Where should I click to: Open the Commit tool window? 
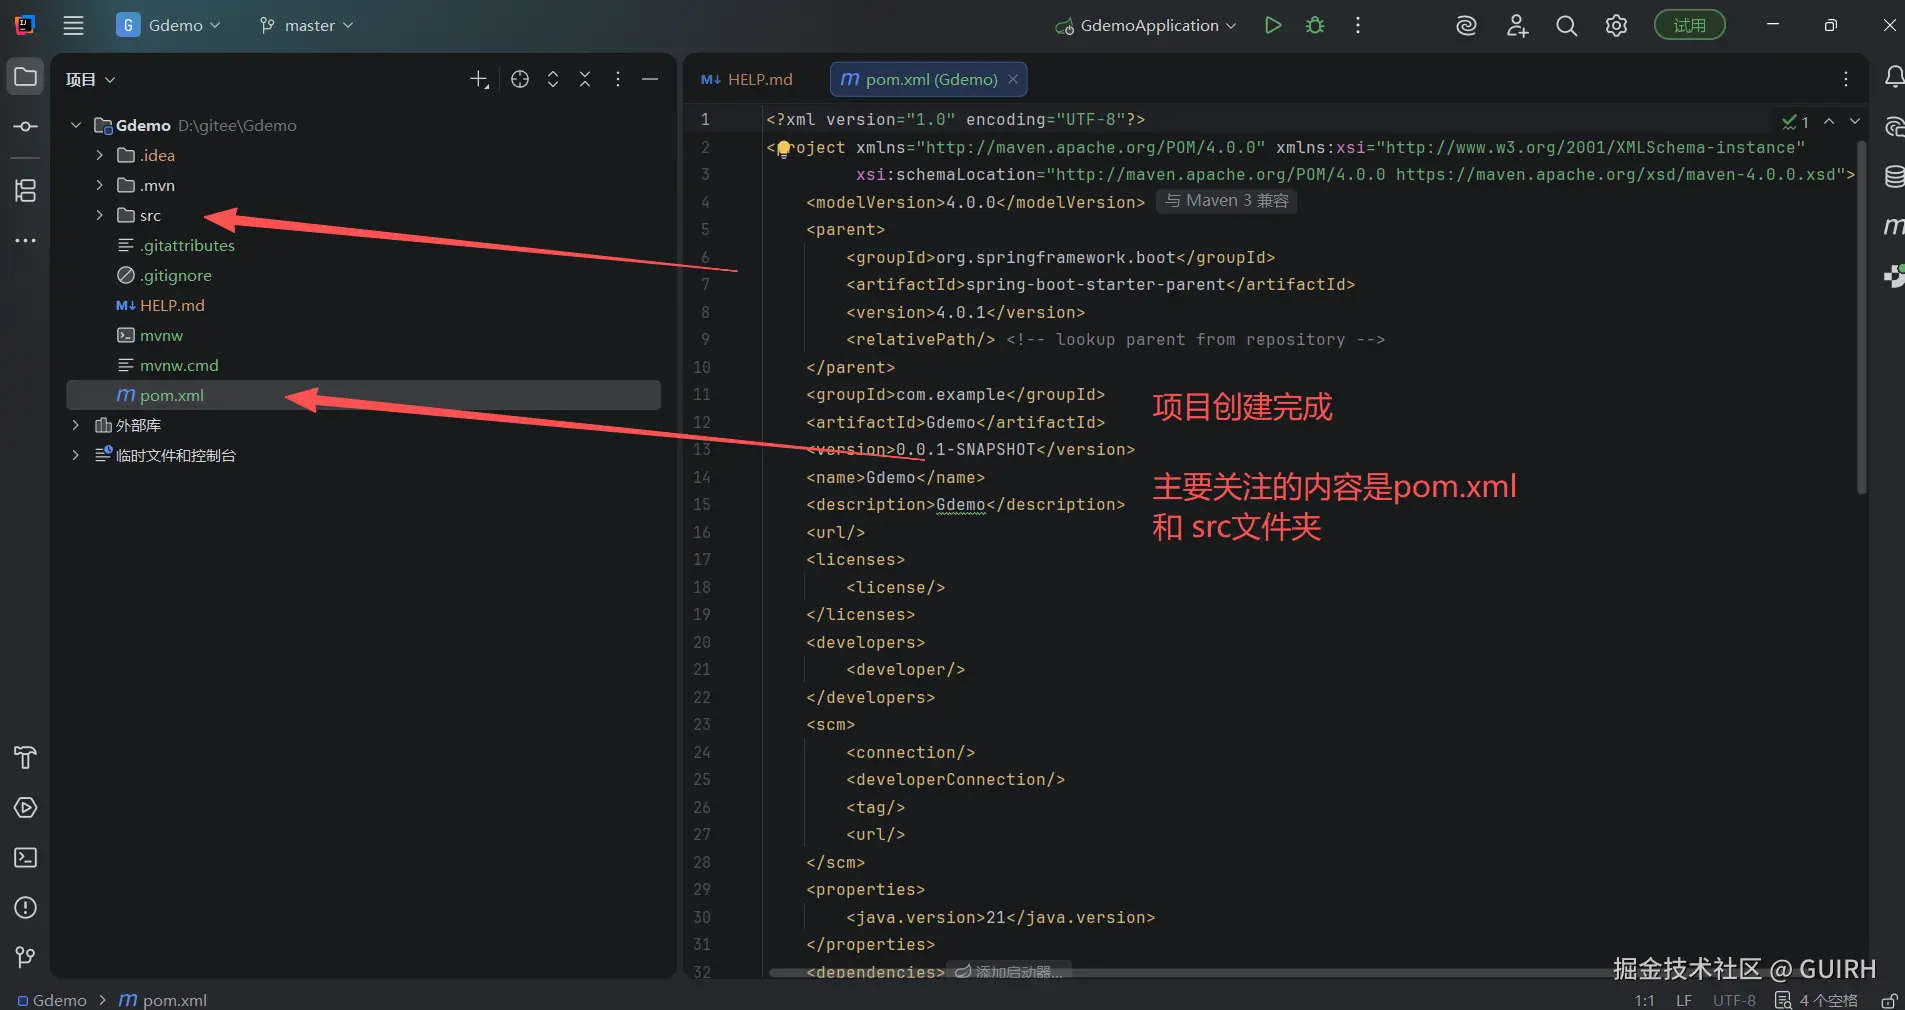(x=25, y=127)
